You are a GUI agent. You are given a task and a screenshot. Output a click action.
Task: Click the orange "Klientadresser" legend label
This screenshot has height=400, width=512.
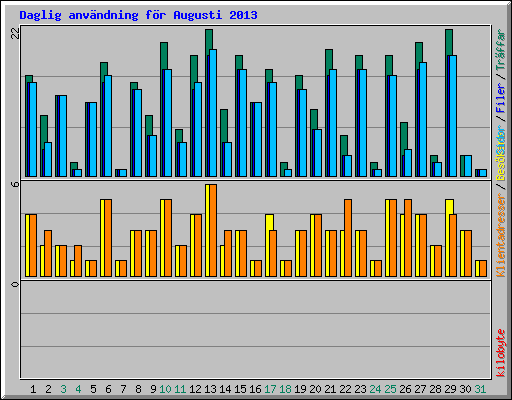pos(500,236)
